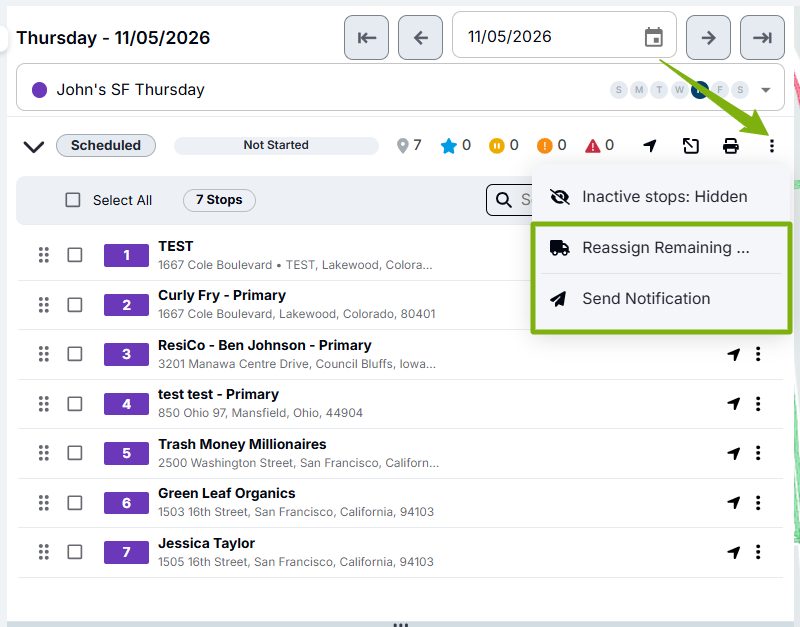Screen dimensions: 800x627
Task: Open three-dot menu for Jessica Taylor stop
Action: [758, 552]
